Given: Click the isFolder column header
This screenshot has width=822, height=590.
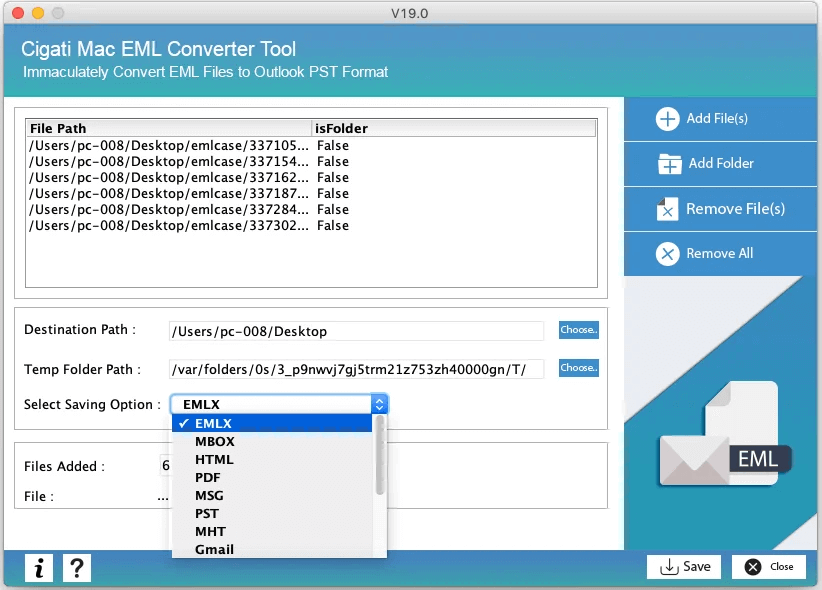Looking at the screenshot, I should [x=454, y=128].
